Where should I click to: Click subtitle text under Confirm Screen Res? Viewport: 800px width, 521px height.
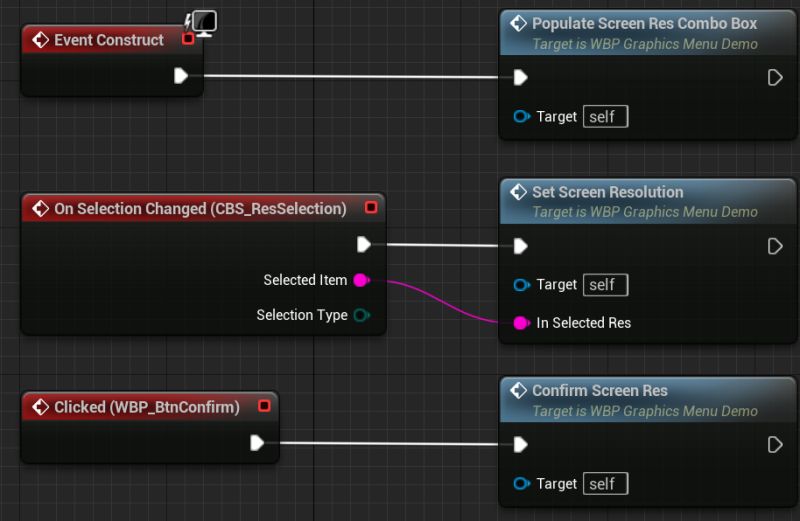[x=645, y=411]
